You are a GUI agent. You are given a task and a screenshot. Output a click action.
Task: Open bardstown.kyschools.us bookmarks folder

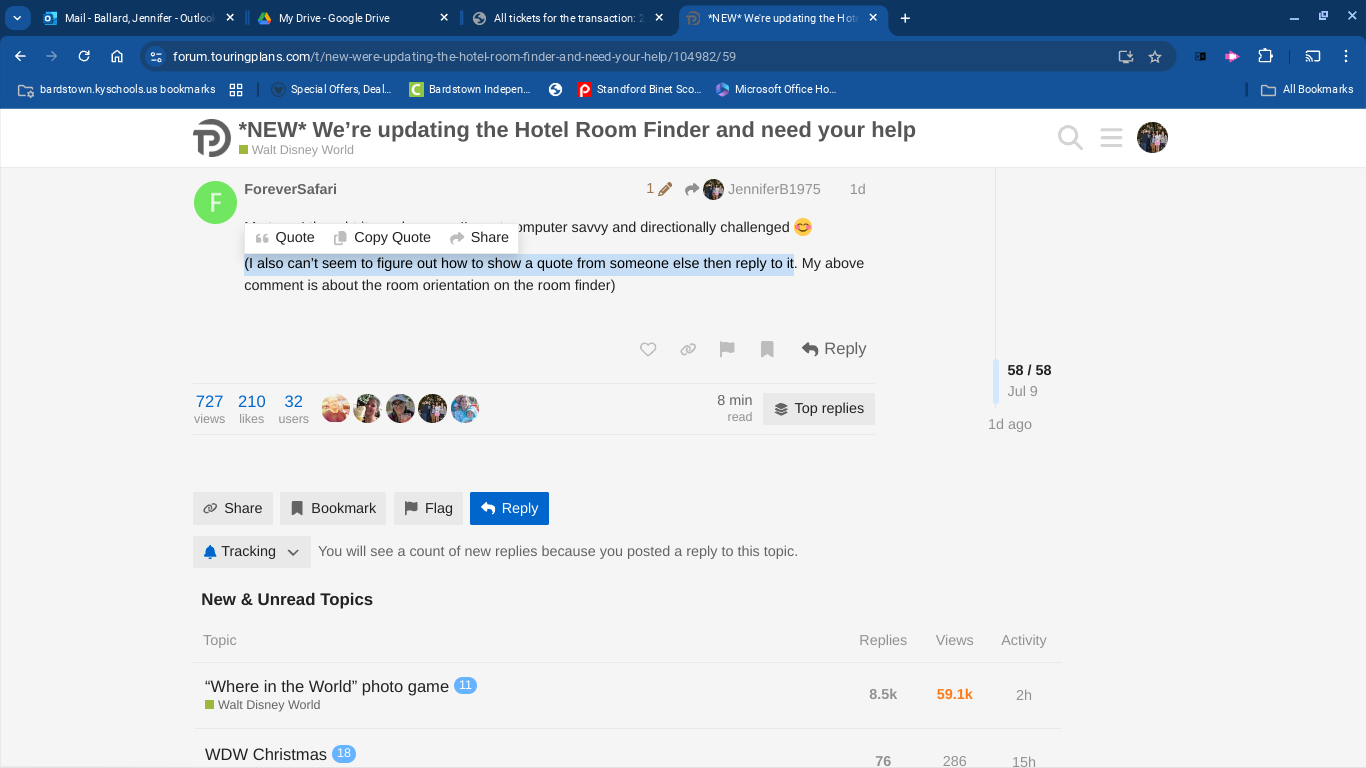point(117,89)
